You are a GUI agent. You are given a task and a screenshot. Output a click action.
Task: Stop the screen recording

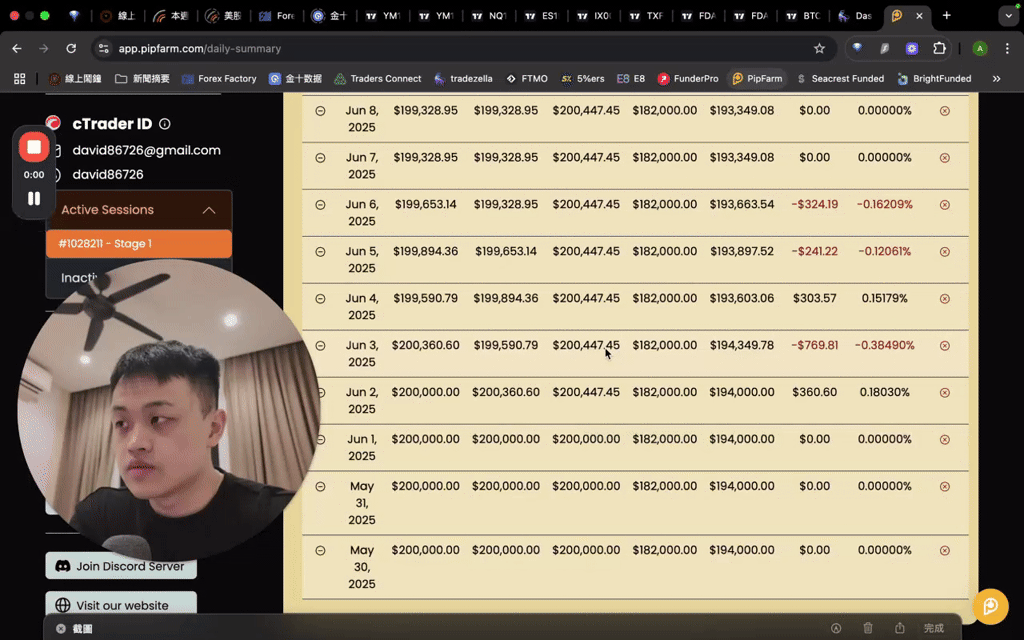tap(34, 147)
